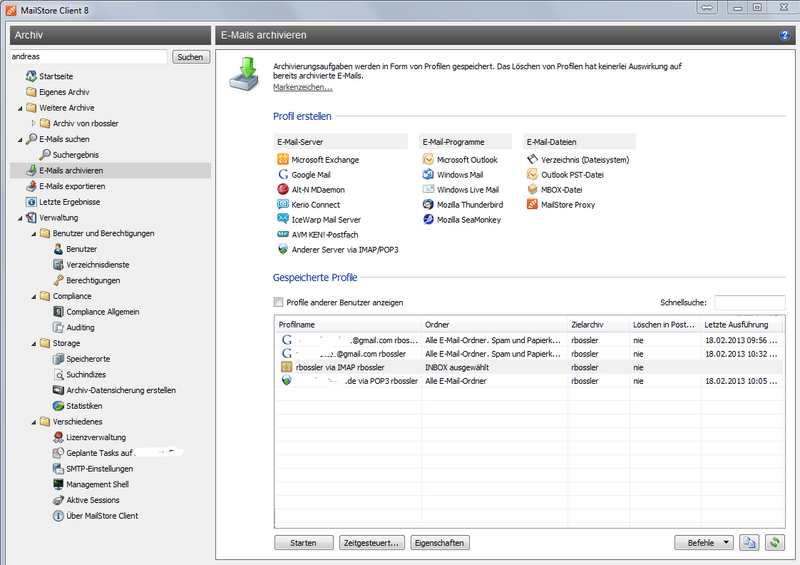Click the AVM KEN!-Postfach icon
The width and height of the screenshot is (800, 565).
(x=283, y=234)
